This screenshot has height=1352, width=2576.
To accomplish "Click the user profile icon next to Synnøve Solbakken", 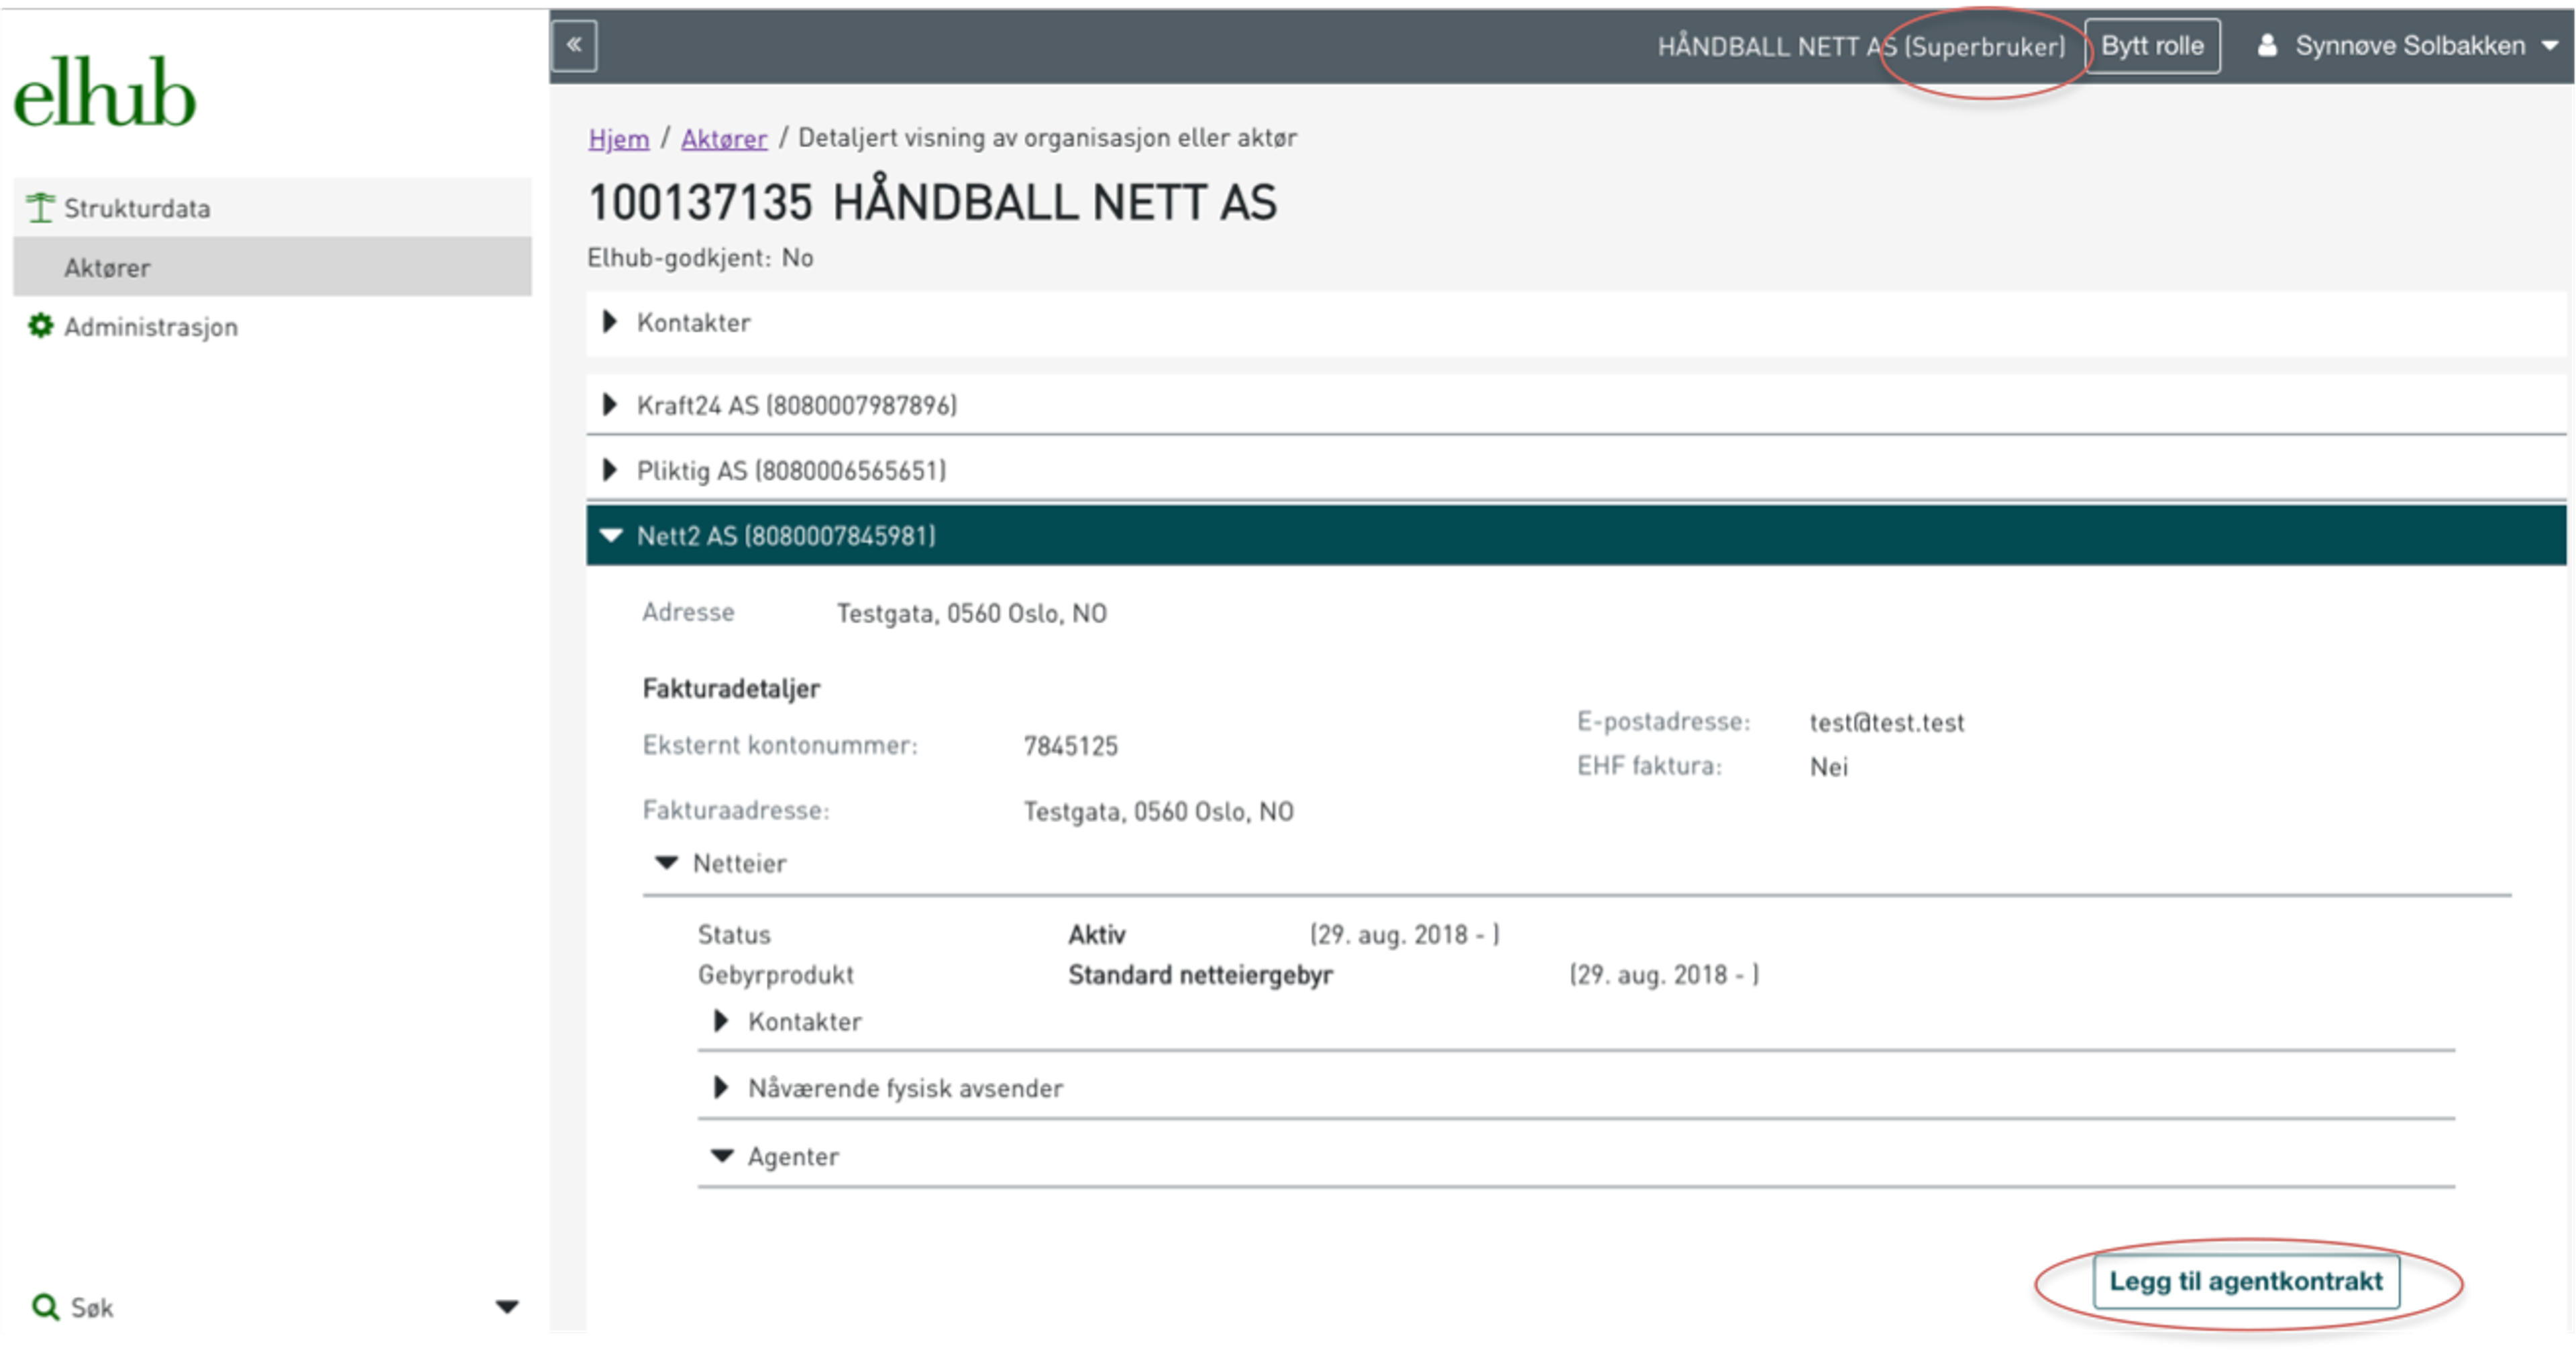I will click(2267, 46).
